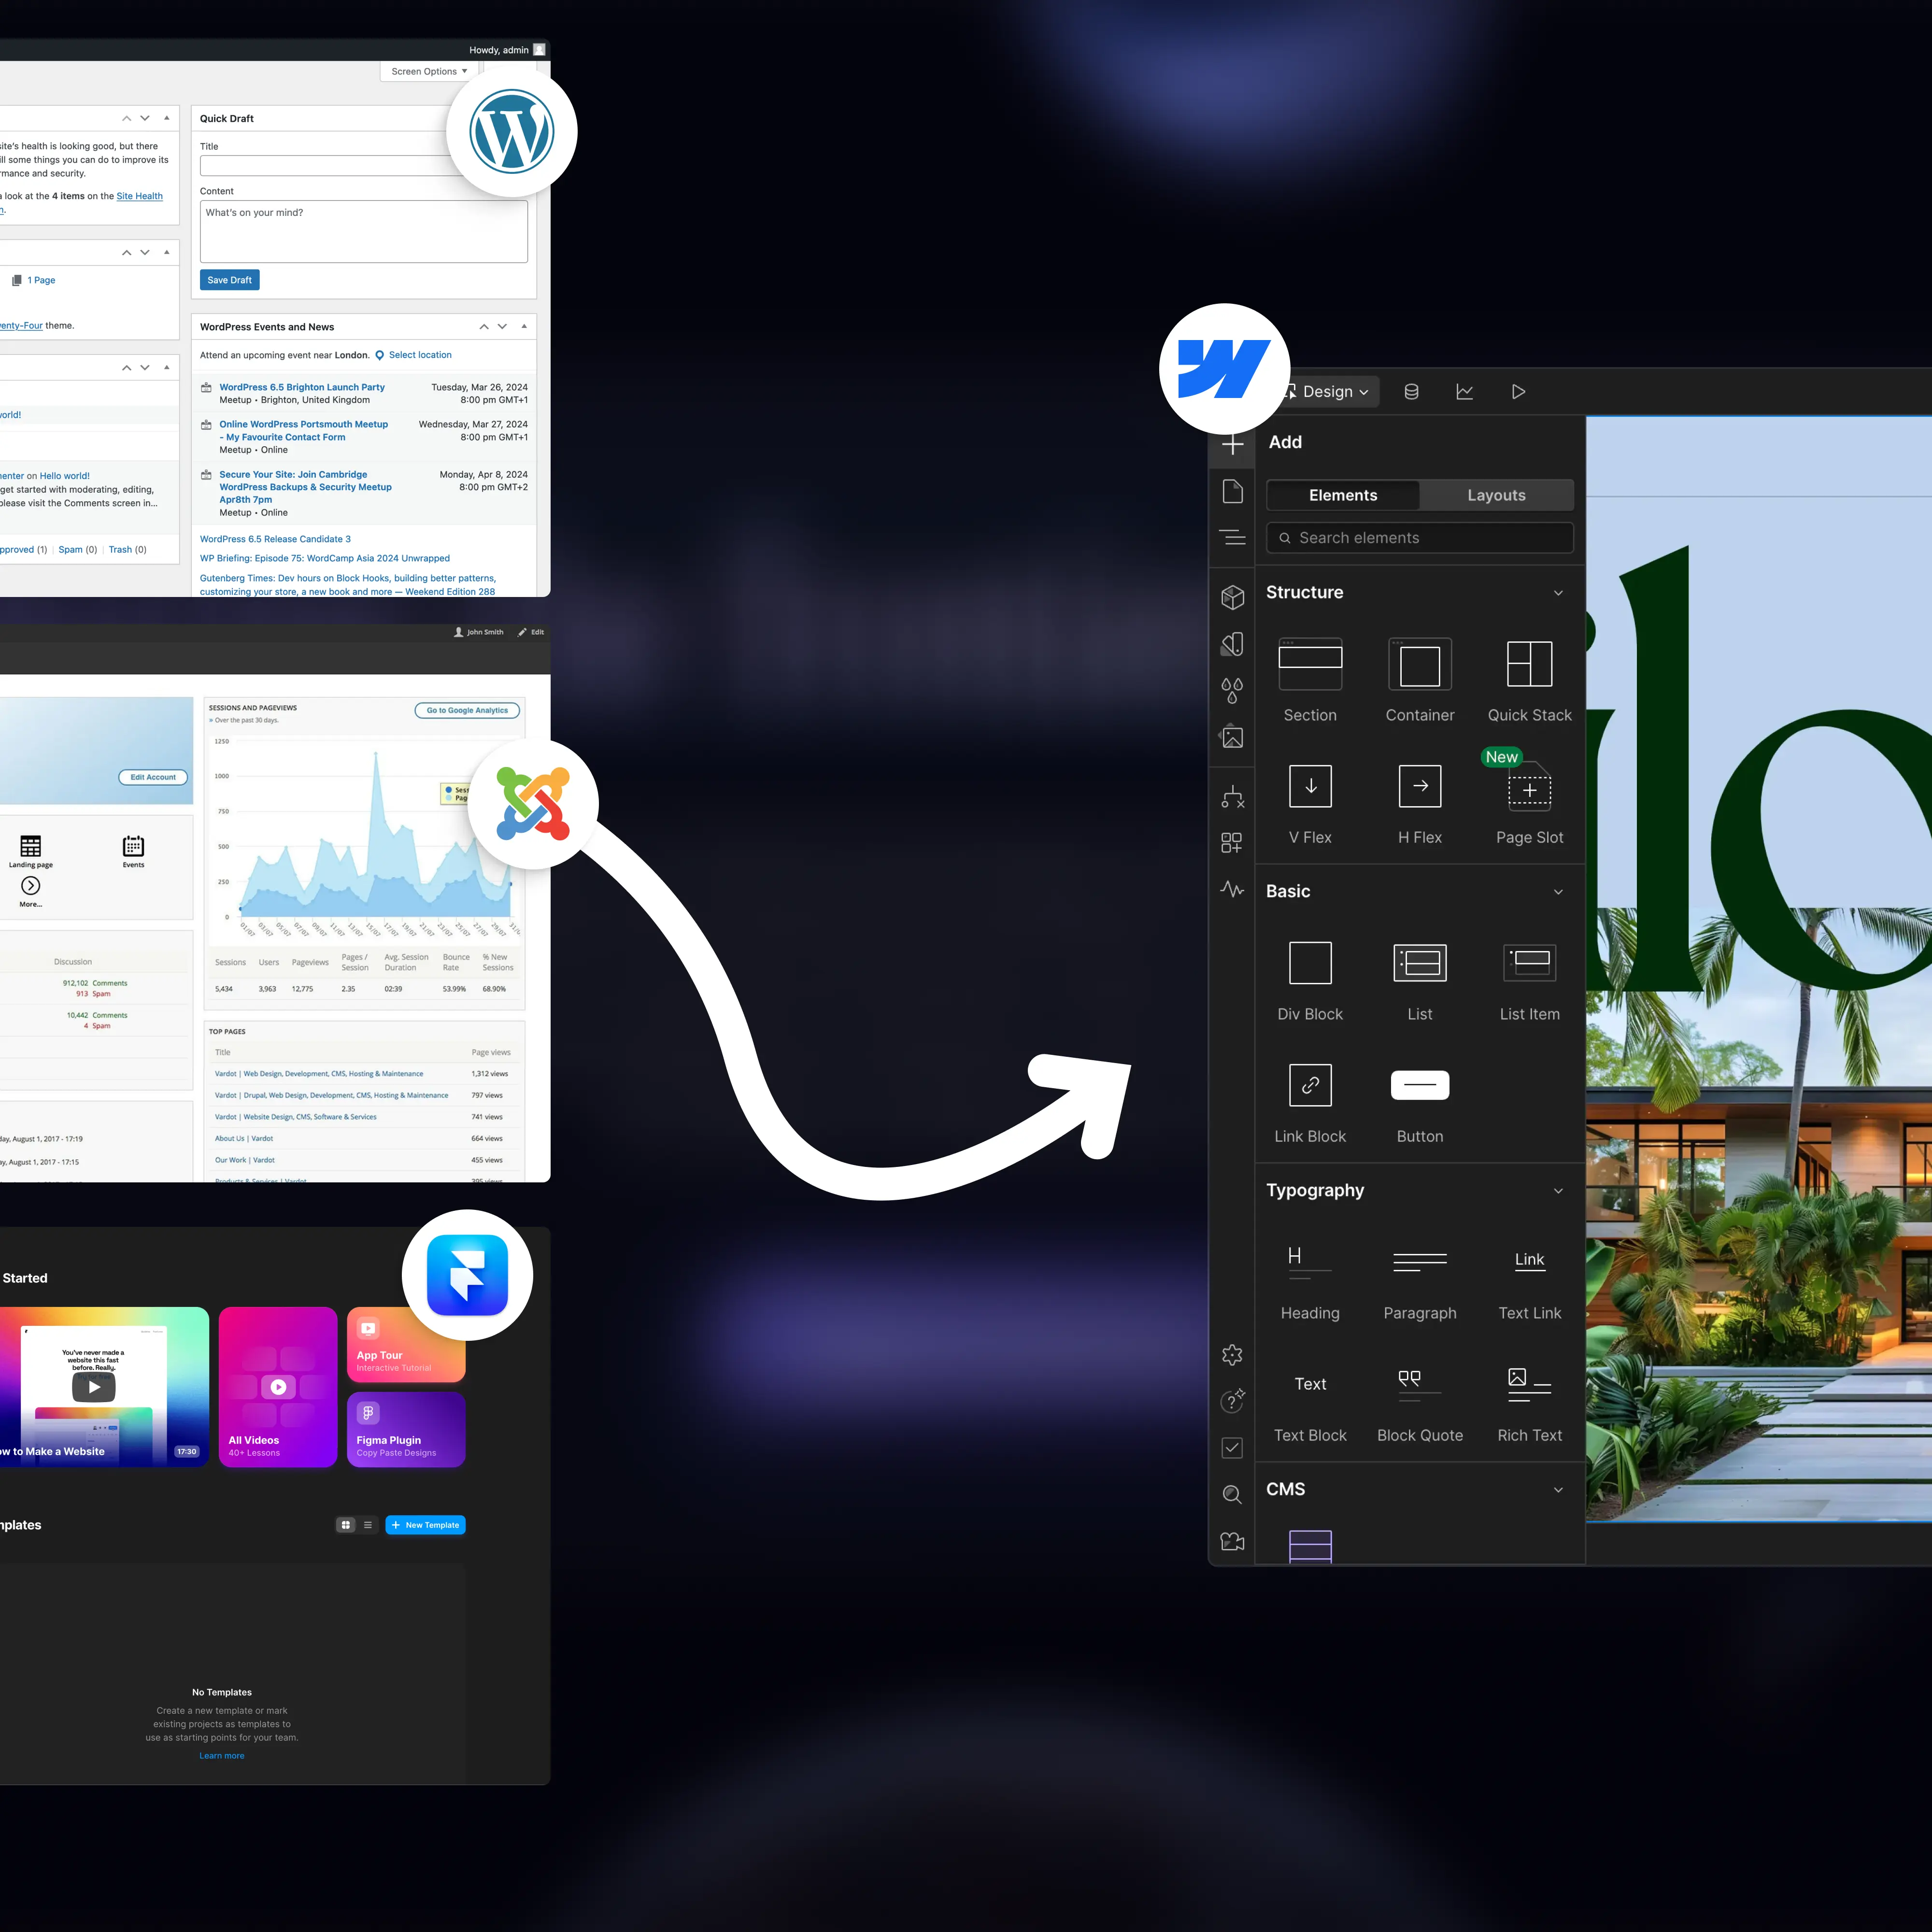Open the Search magnifier icon in Webflow sidebar

pyautogui.click(x=1232, y=1495)
